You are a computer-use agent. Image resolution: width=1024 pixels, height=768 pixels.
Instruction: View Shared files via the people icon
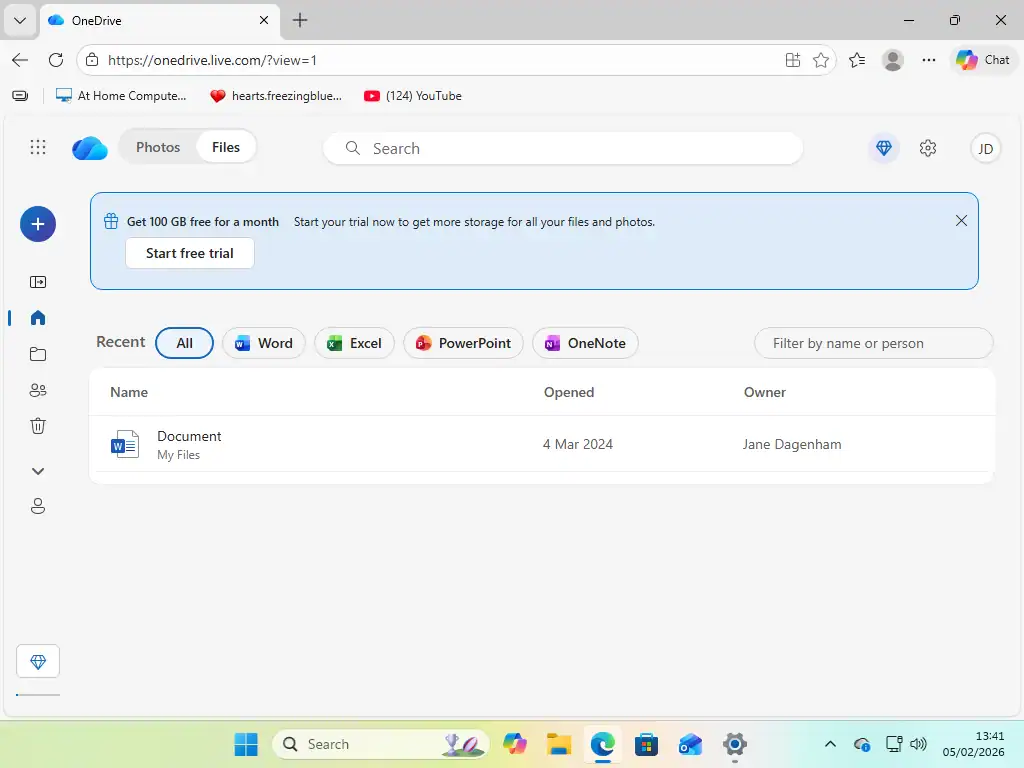click(37, 390)
